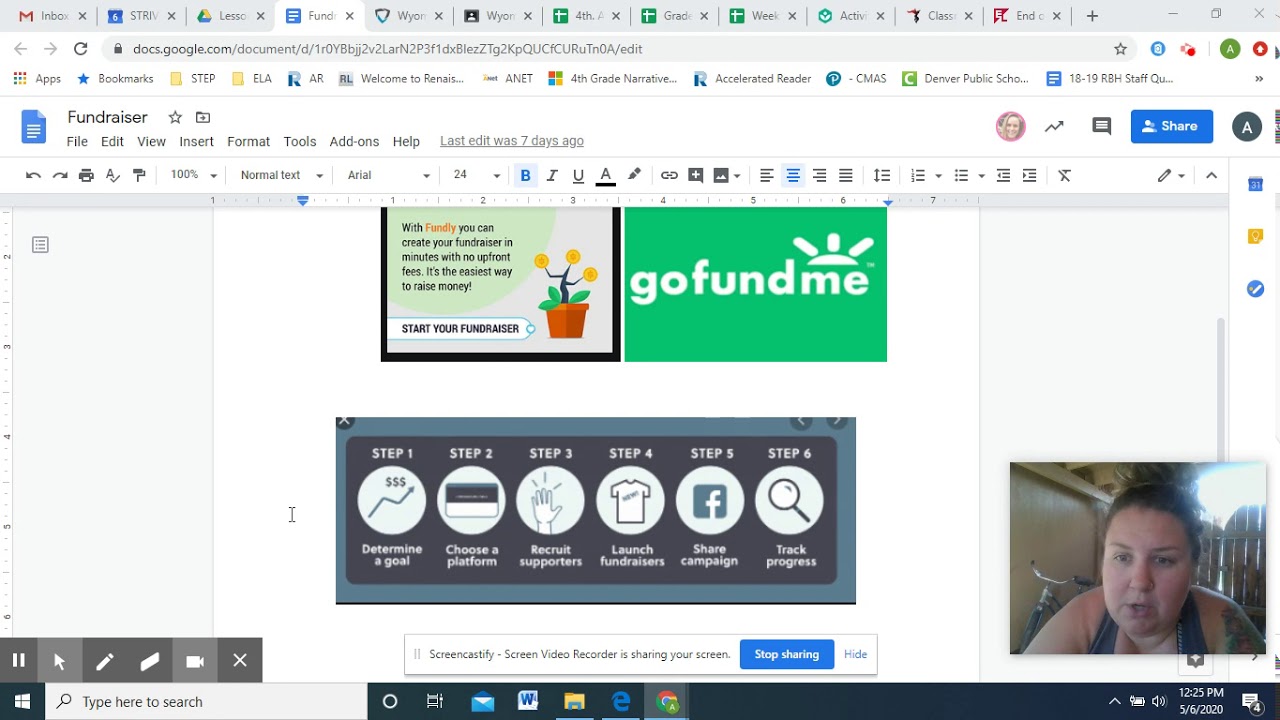1280x720 pixels.
Task: Add a comment using the plus icon
Action: [696, 175]
